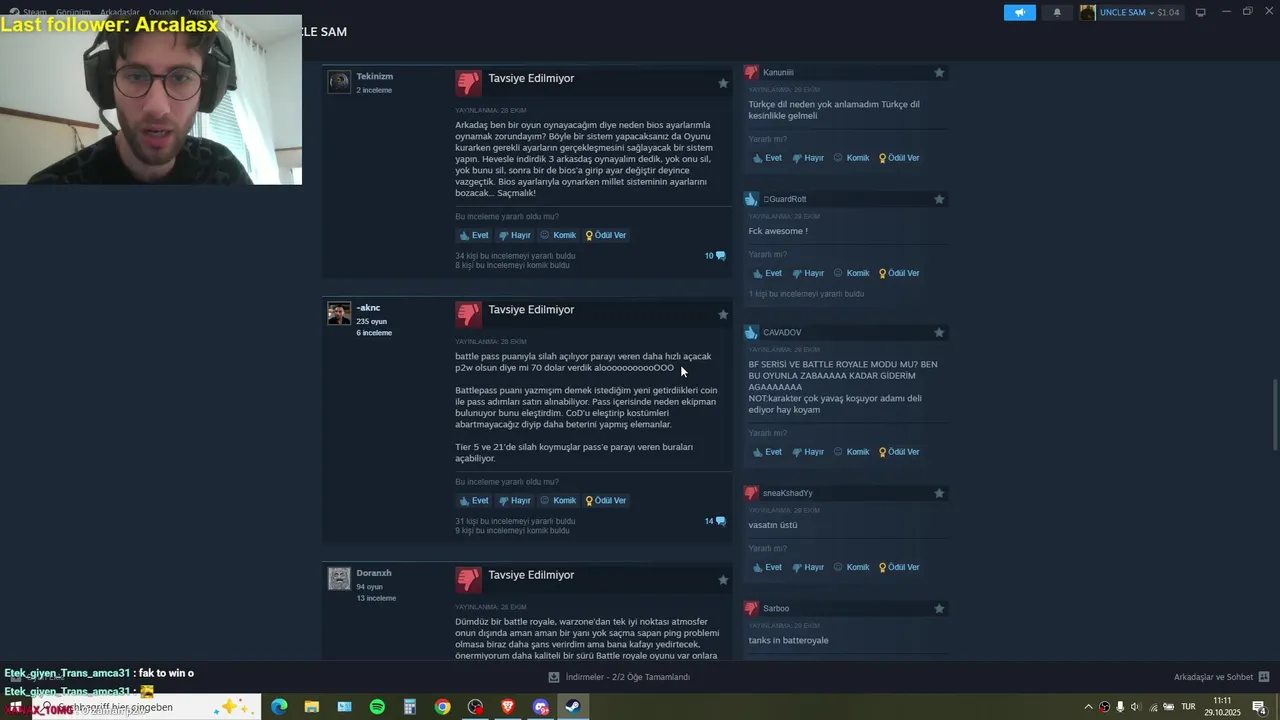1280x720 pixels.
Task: Open Sarboo's profile name
Action: click(776, 608)
